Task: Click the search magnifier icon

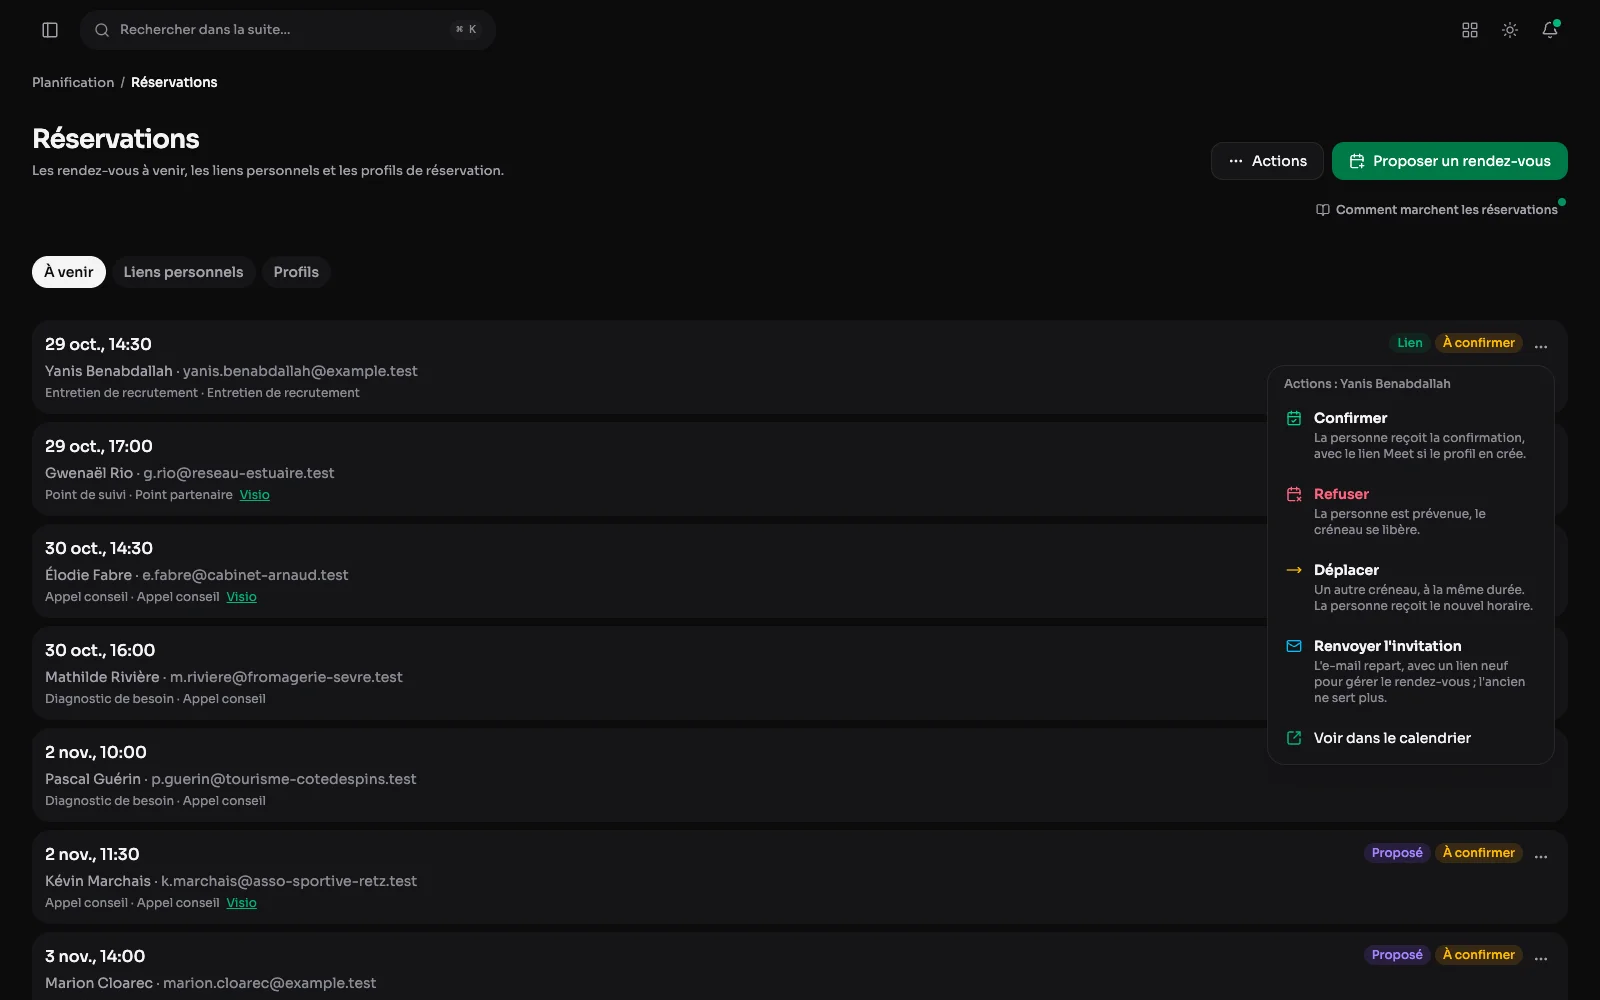Action: (102, 30)
